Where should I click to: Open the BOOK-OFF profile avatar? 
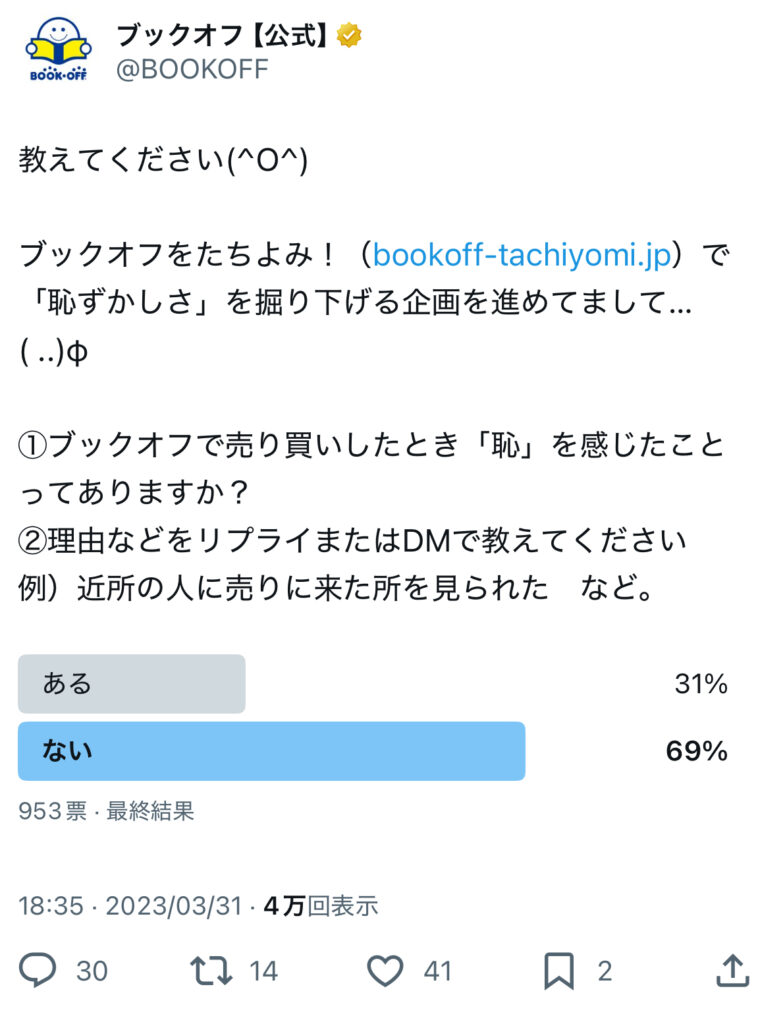coord(57,50)
